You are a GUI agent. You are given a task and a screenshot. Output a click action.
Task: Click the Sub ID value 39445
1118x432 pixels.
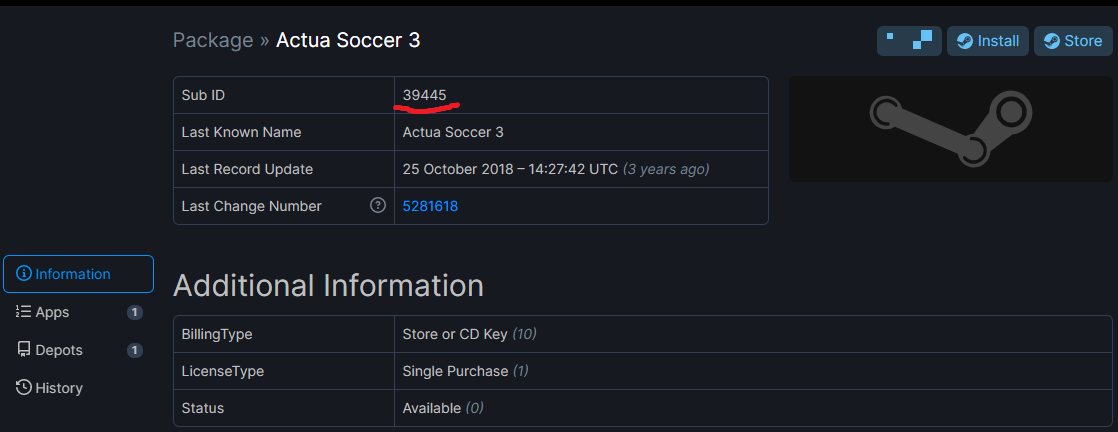424,95
